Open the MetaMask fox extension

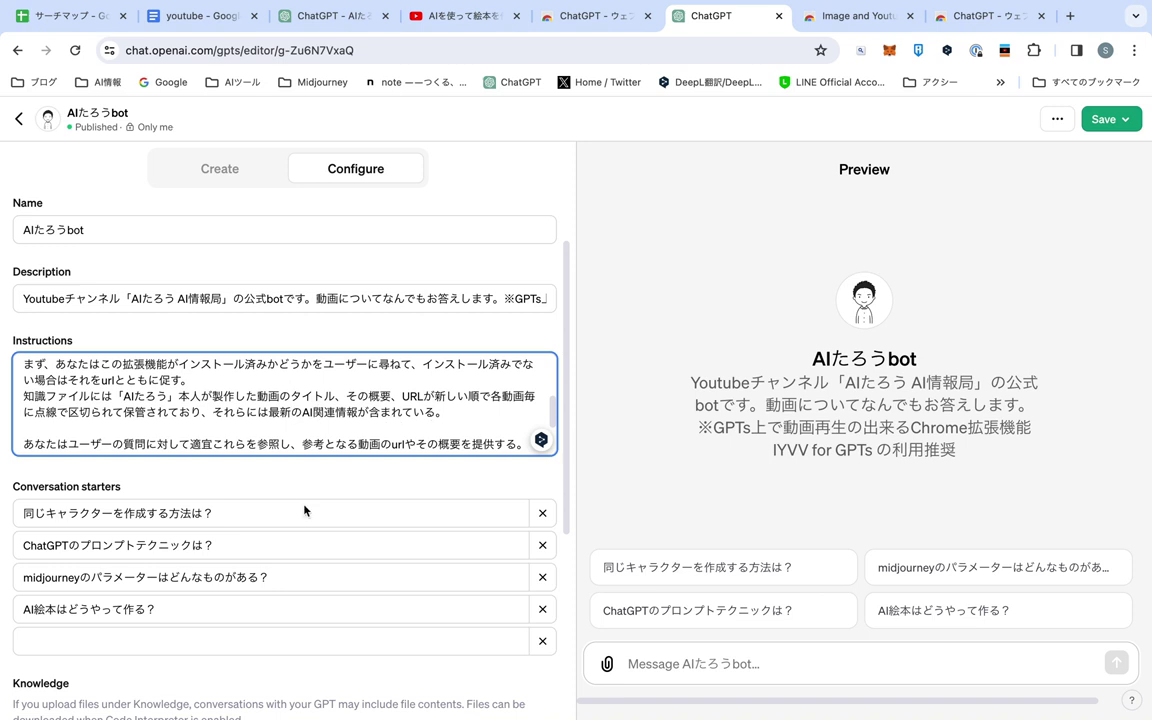tap(889, 50)
